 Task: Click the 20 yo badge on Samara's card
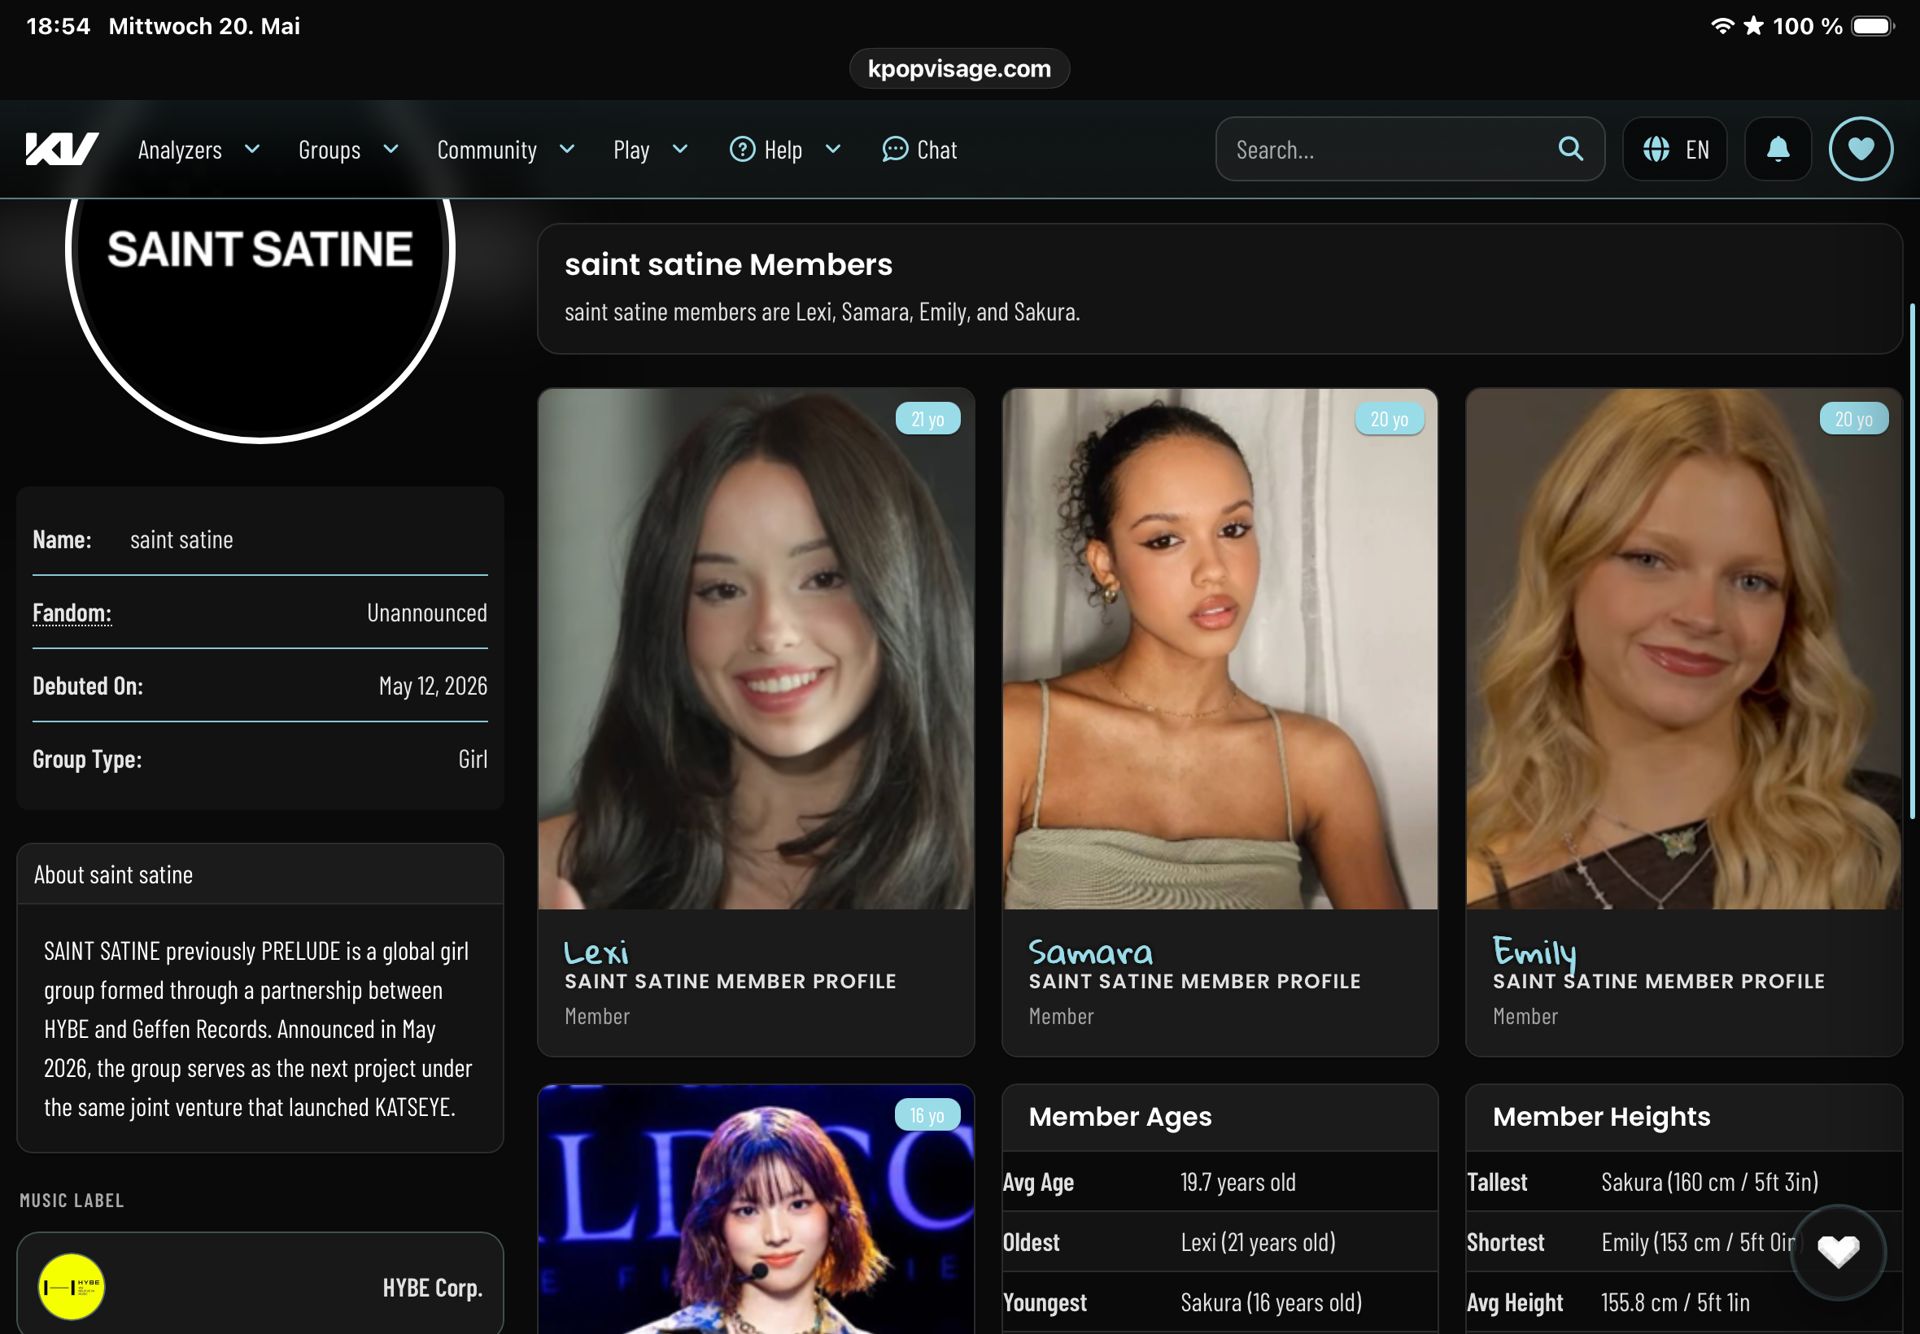1389,419
